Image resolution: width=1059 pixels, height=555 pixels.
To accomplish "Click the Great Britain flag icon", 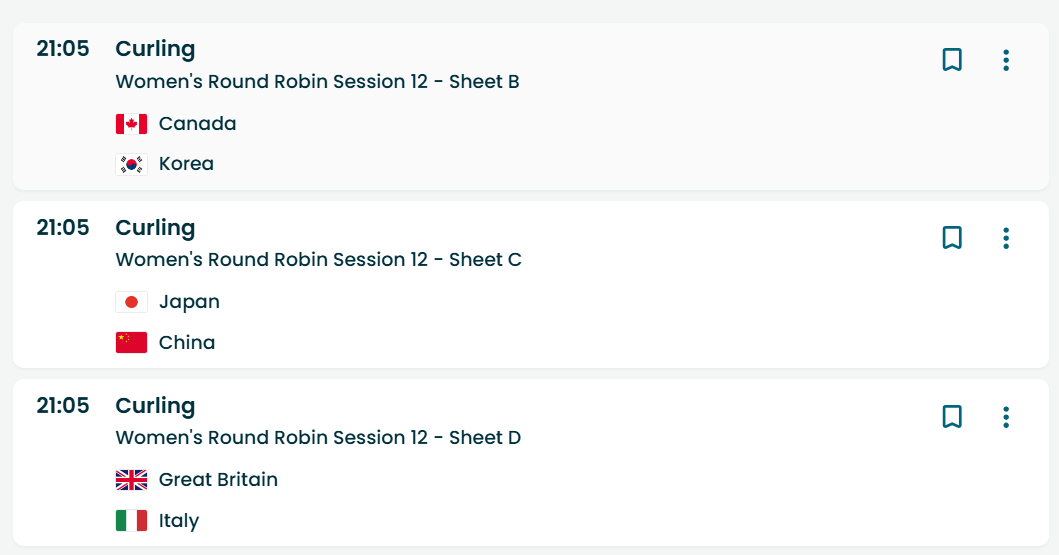I will coord(131,480).
